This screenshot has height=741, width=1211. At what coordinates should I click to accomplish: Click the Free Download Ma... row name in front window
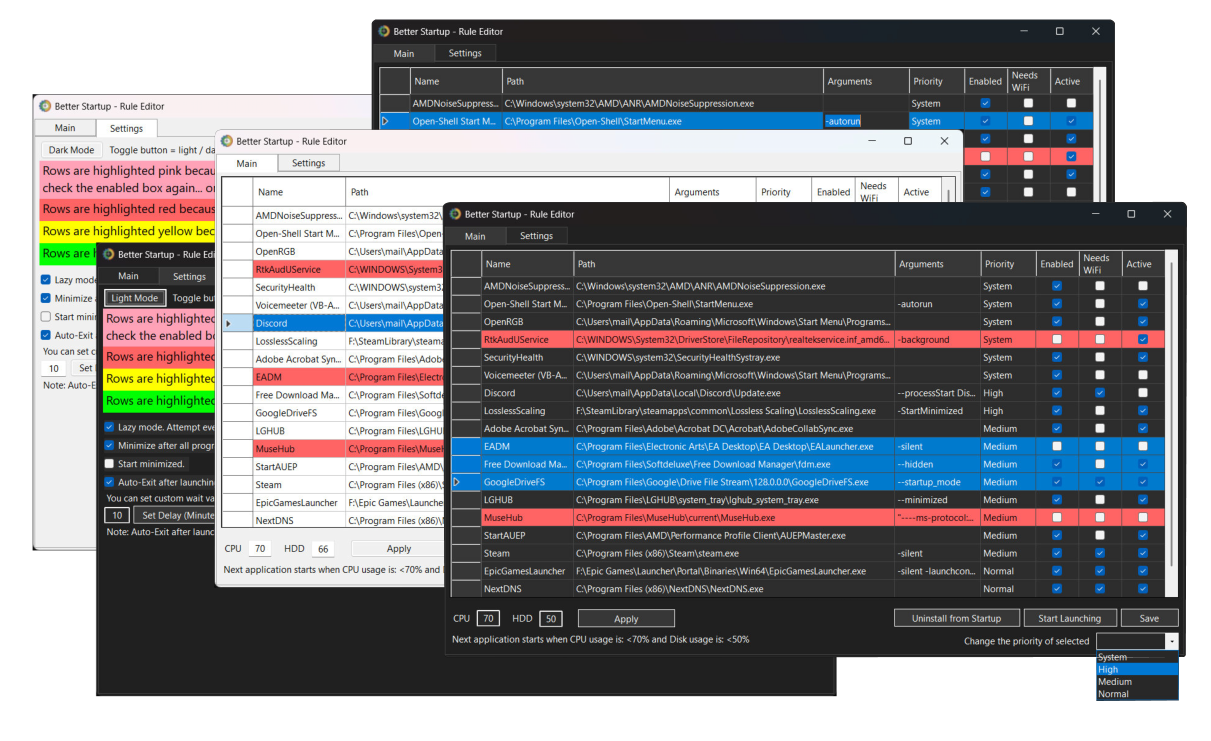tap(527, 464)
